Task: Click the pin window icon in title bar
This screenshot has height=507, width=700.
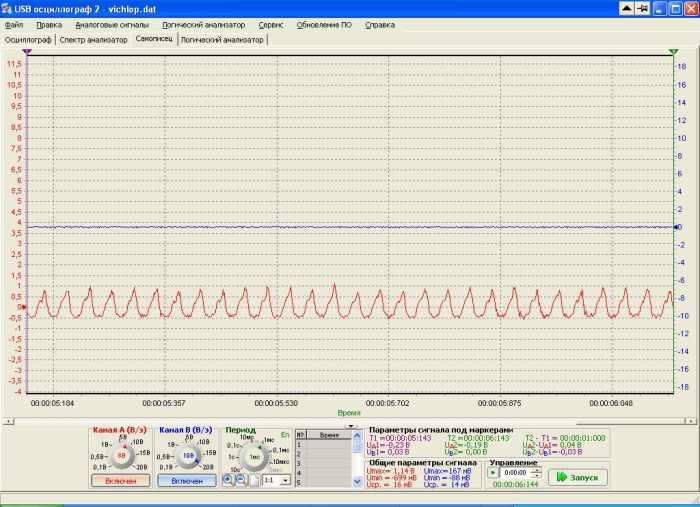Action: coord(643,8)
